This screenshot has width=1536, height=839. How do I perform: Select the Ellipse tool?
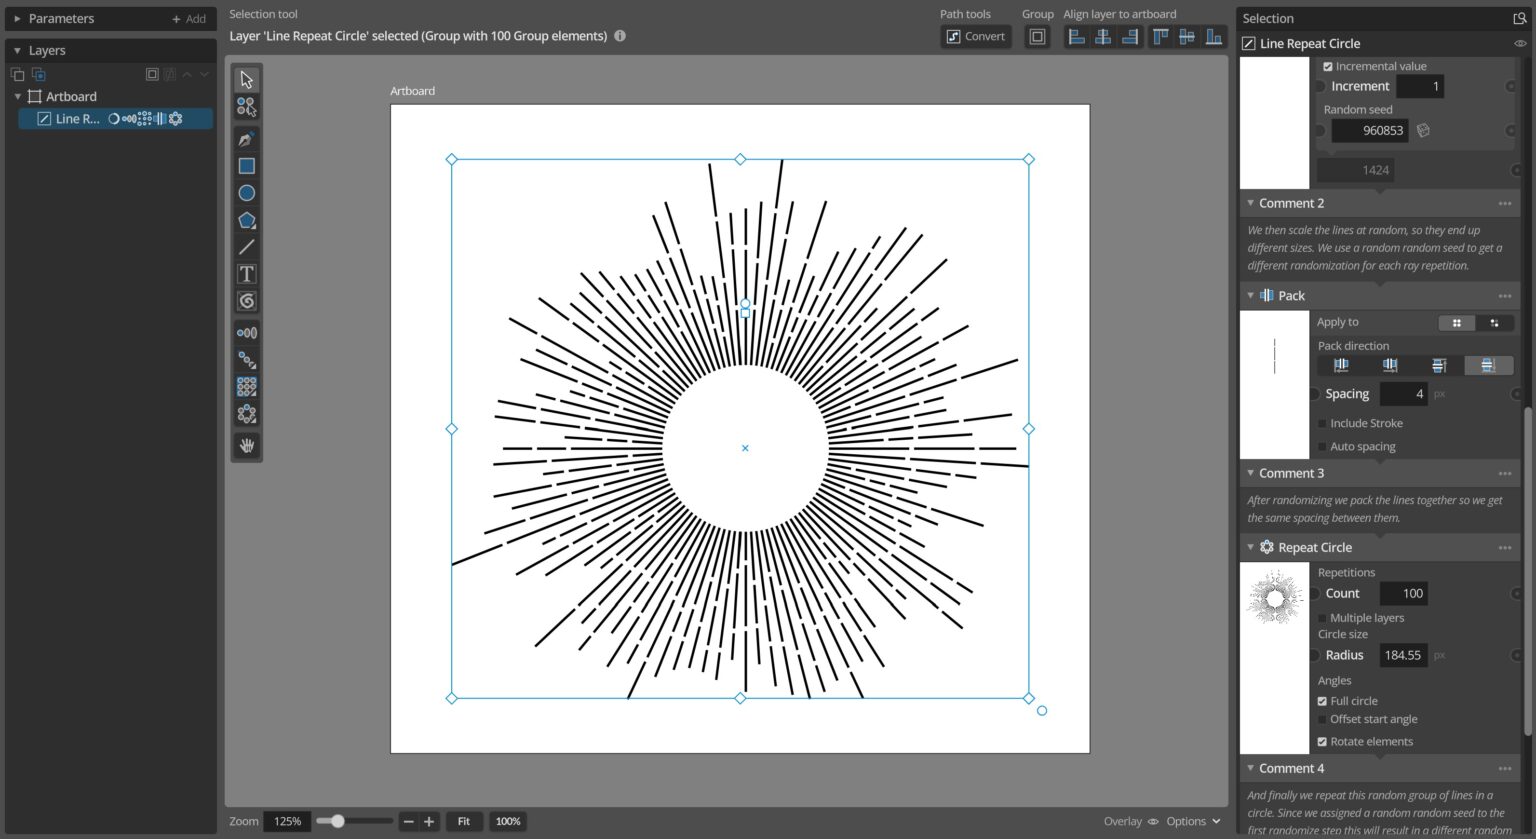(x=246, y=192)
